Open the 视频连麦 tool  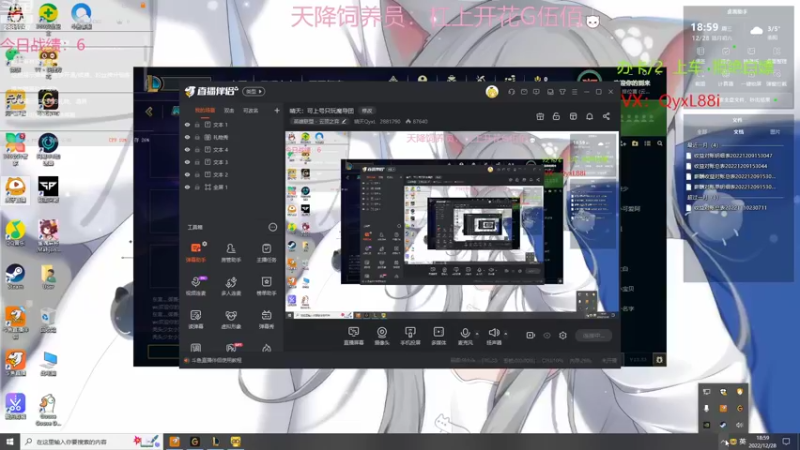pyautogui.click(x=195, y=286)
